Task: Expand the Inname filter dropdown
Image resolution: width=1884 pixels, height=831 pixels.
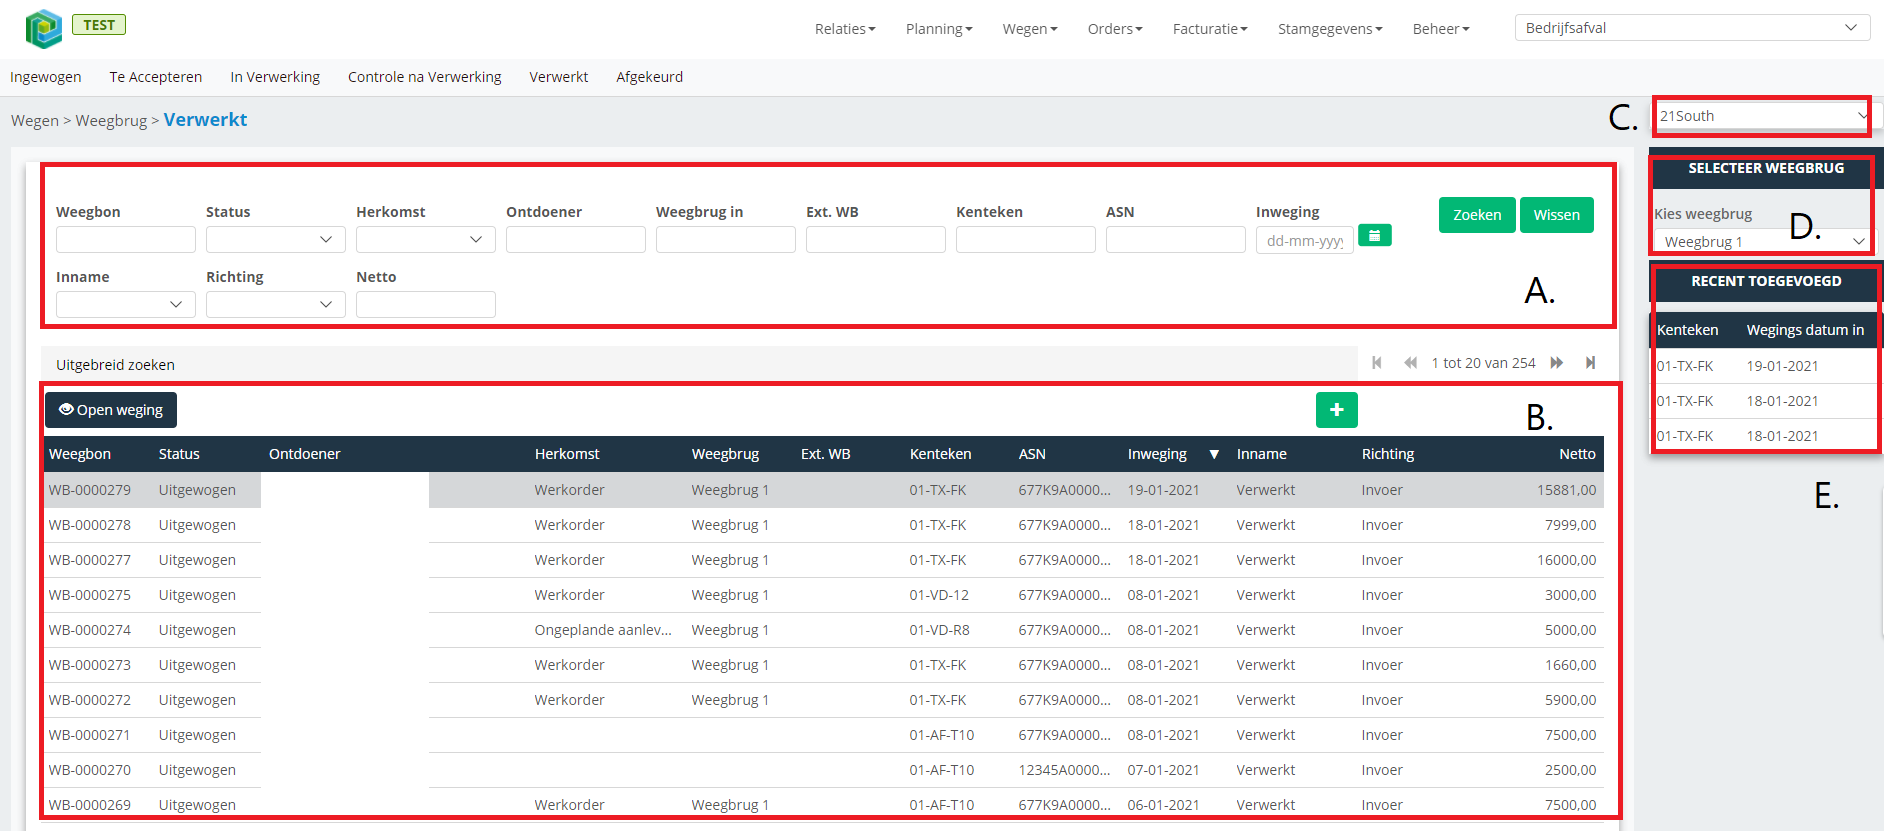Action: 126,304
